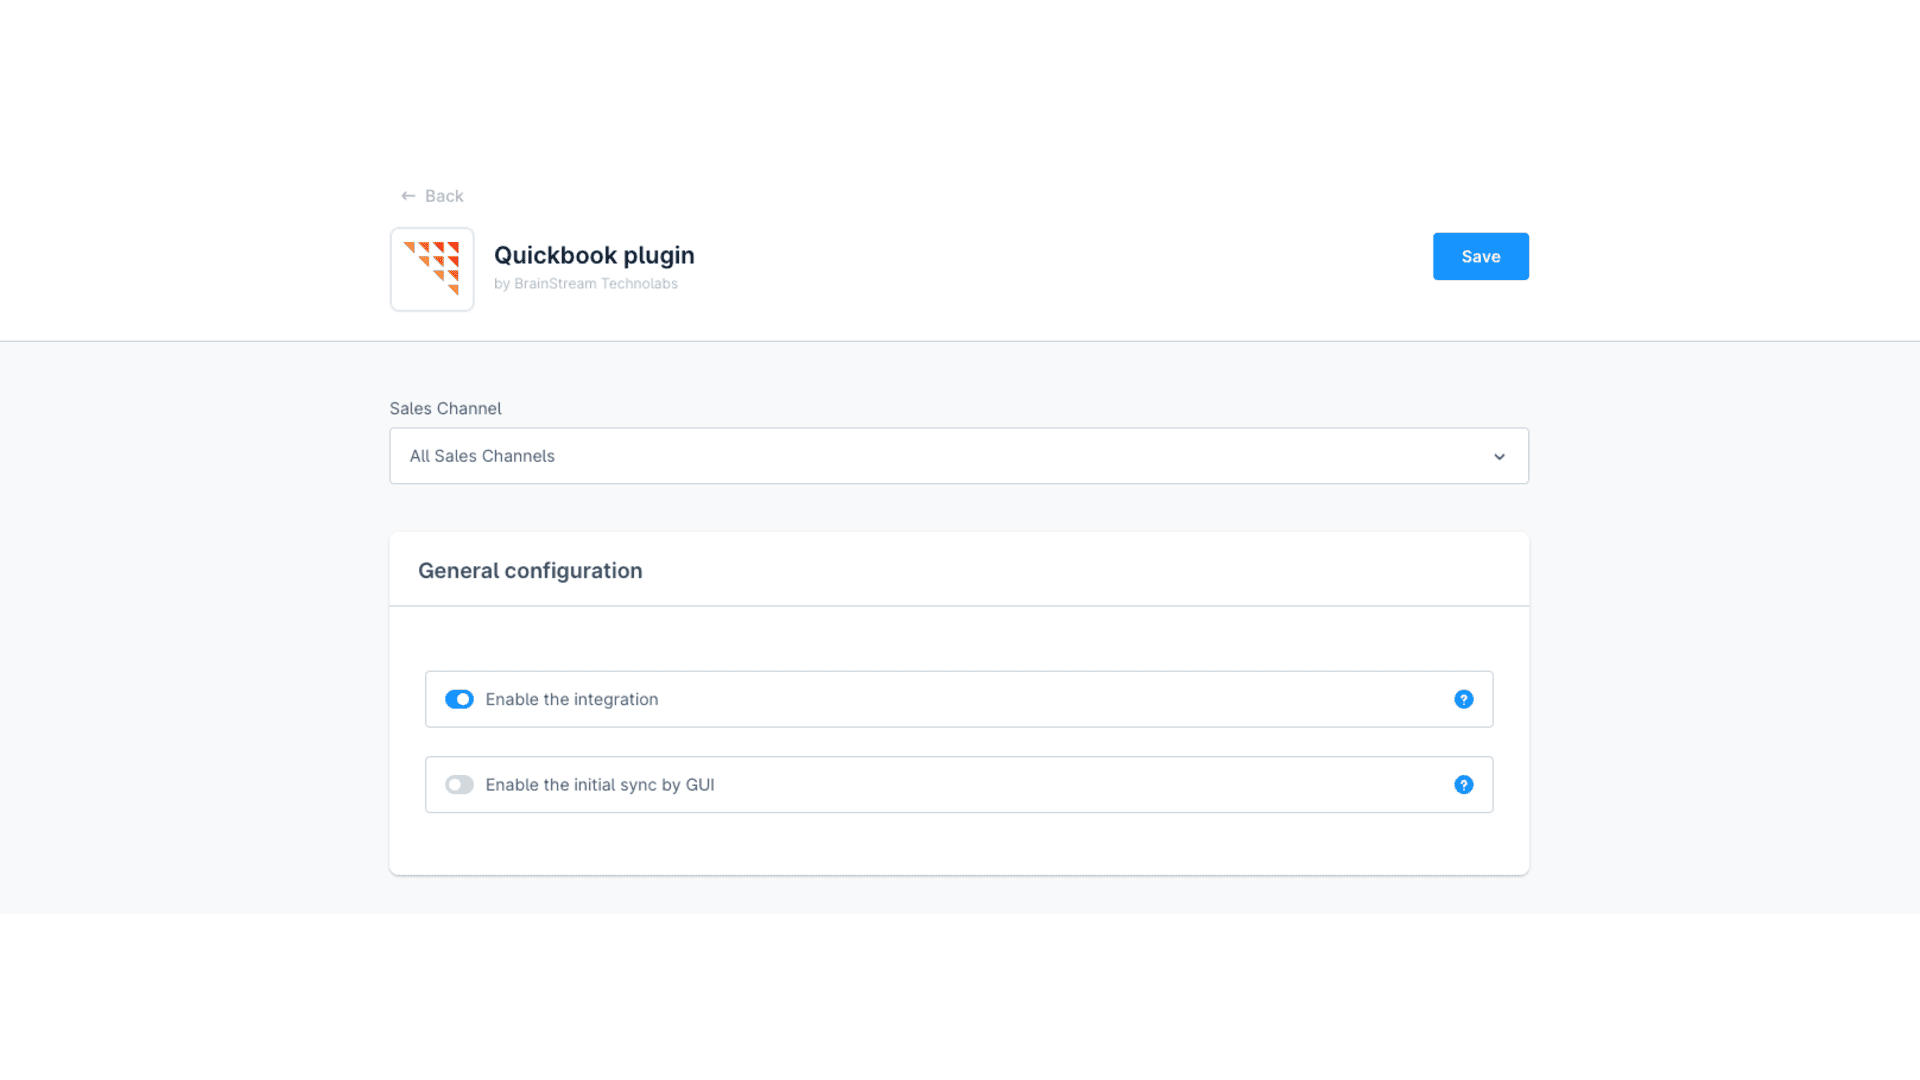This screenshot has width=1920, height=1080.
Task: Disable the "Enable the integration" switch
Action: (x=459, y=699)
